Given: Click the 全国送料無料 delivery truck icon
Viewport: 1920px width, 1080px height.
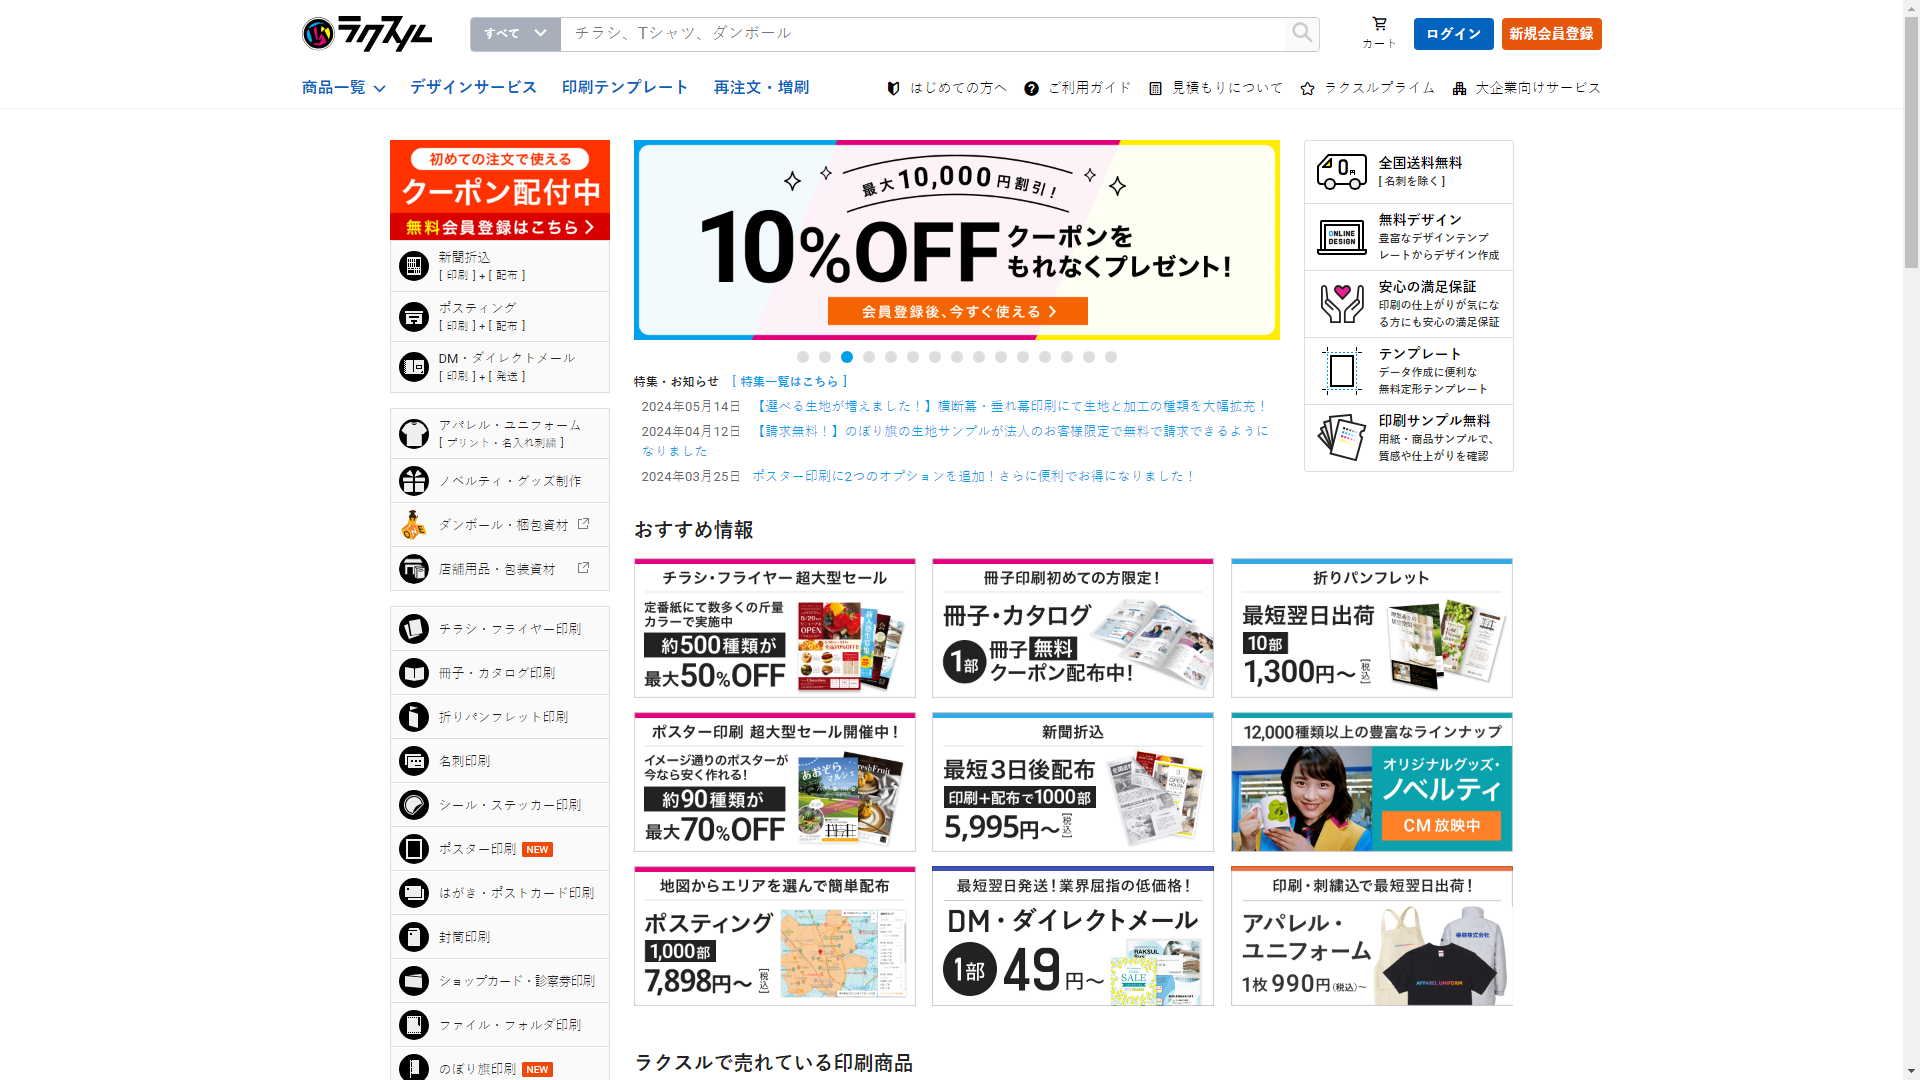Looking at the screenshot, I should pos(1341,172).
